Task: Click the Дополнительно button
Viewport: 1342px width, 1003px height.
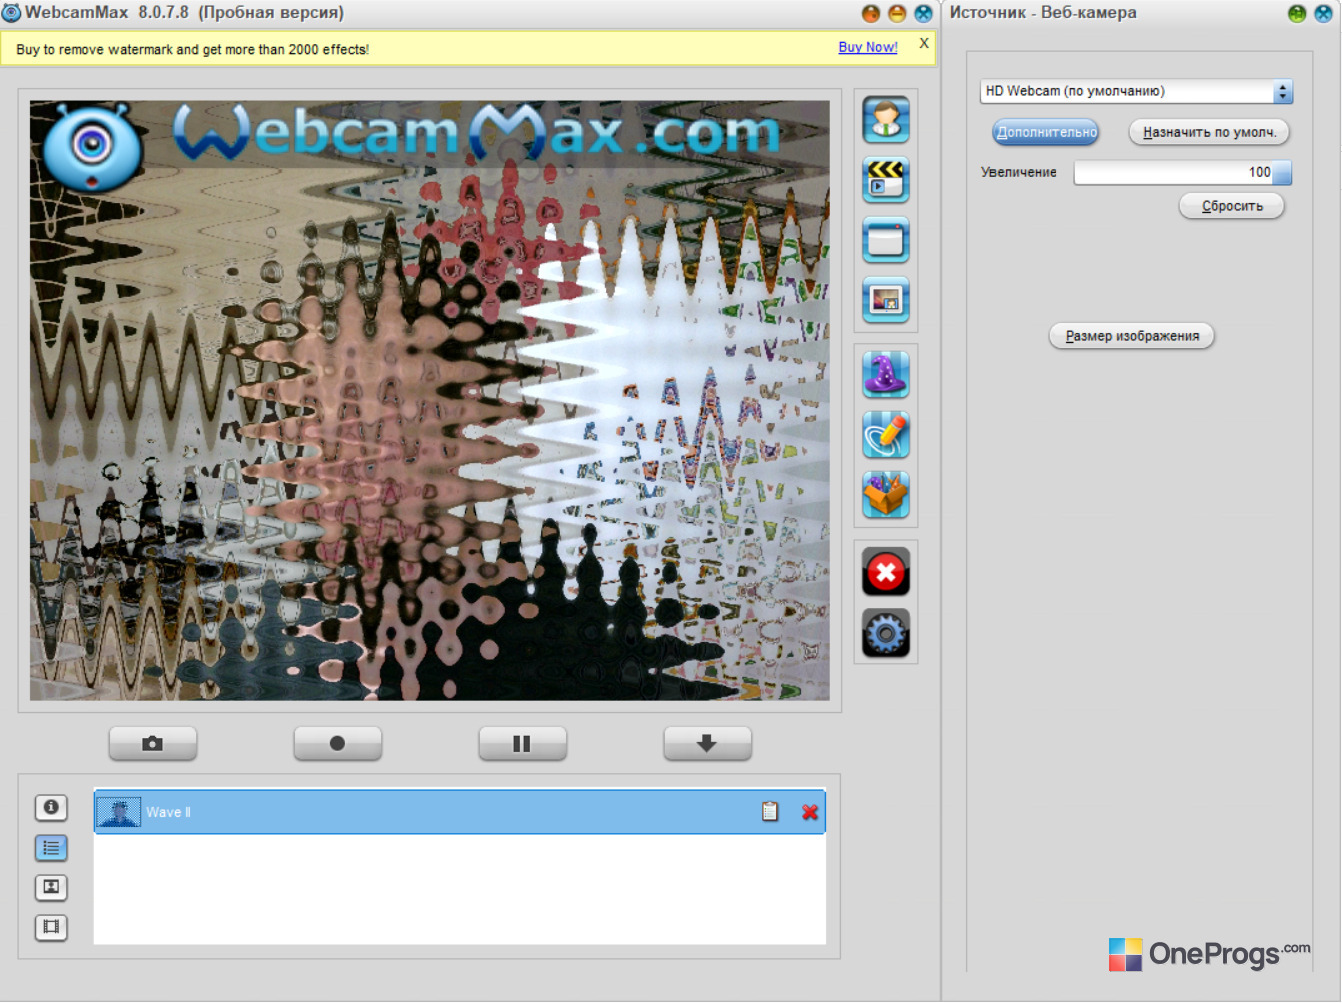Action: [x=1046, y=132]
